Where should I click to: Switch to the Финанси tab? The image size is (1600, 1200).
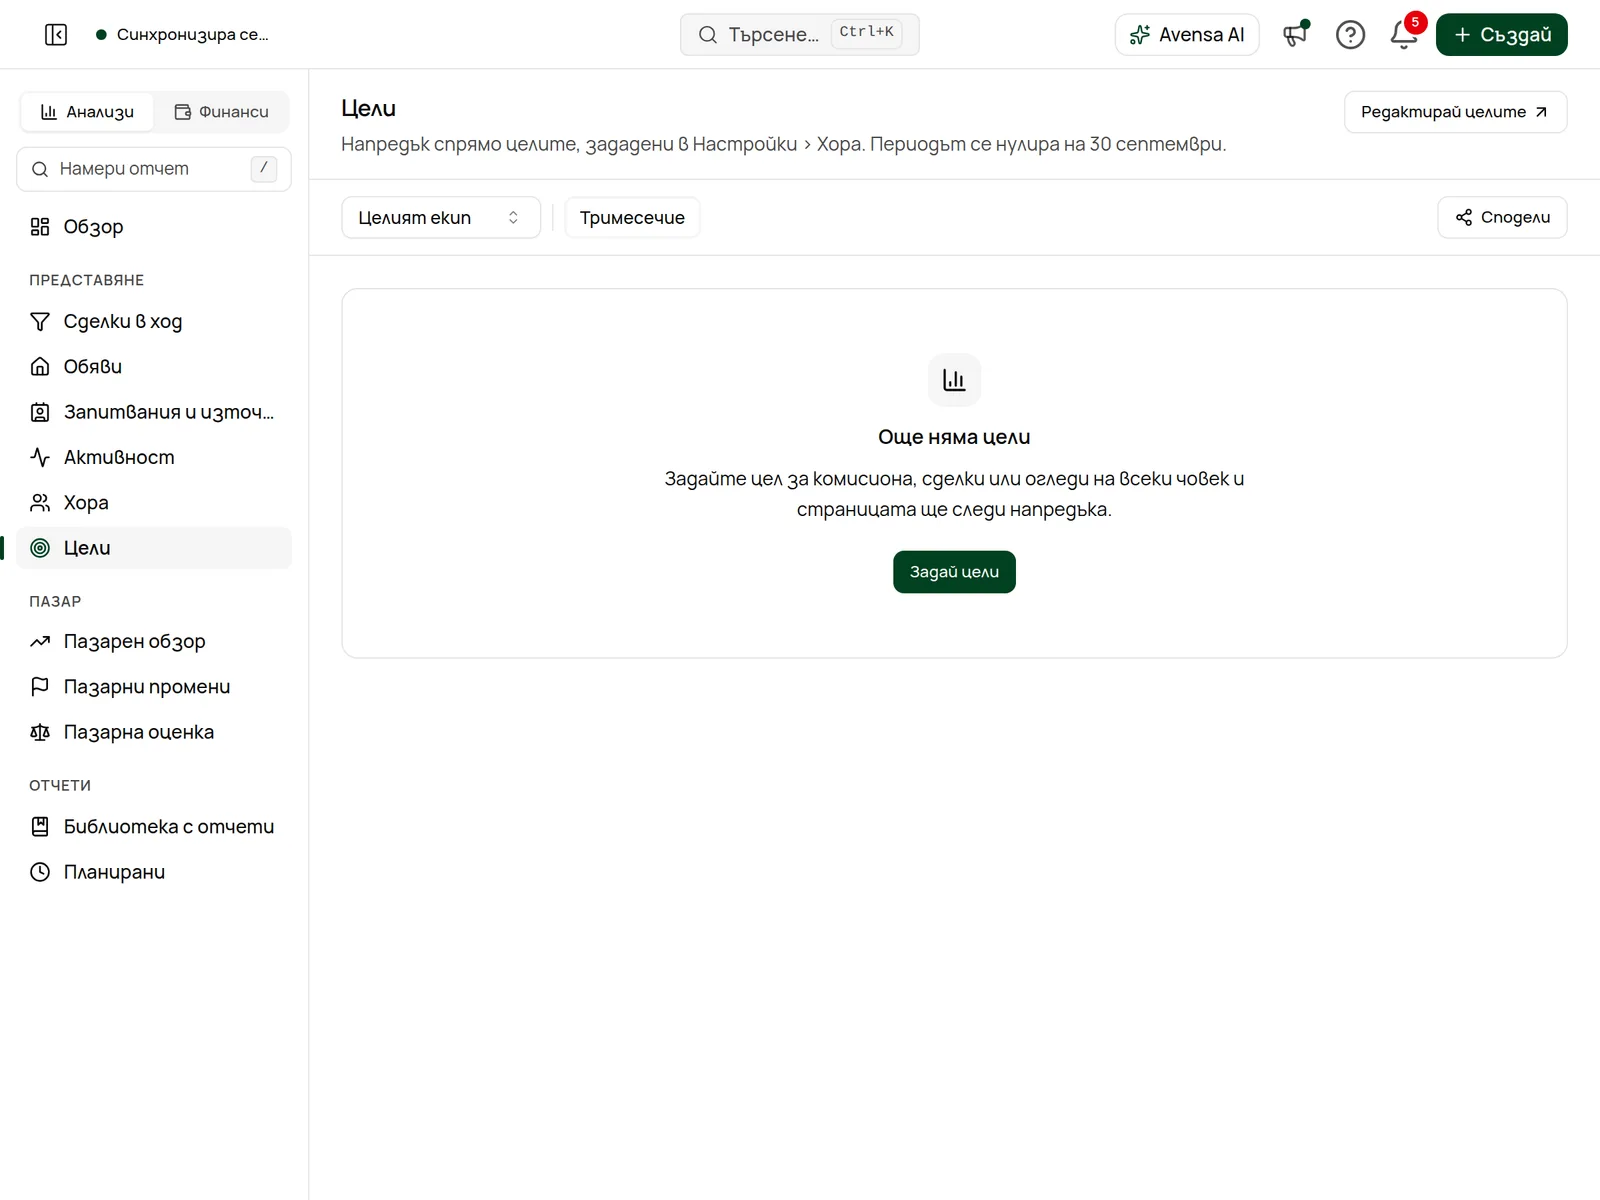click(222, 112)
